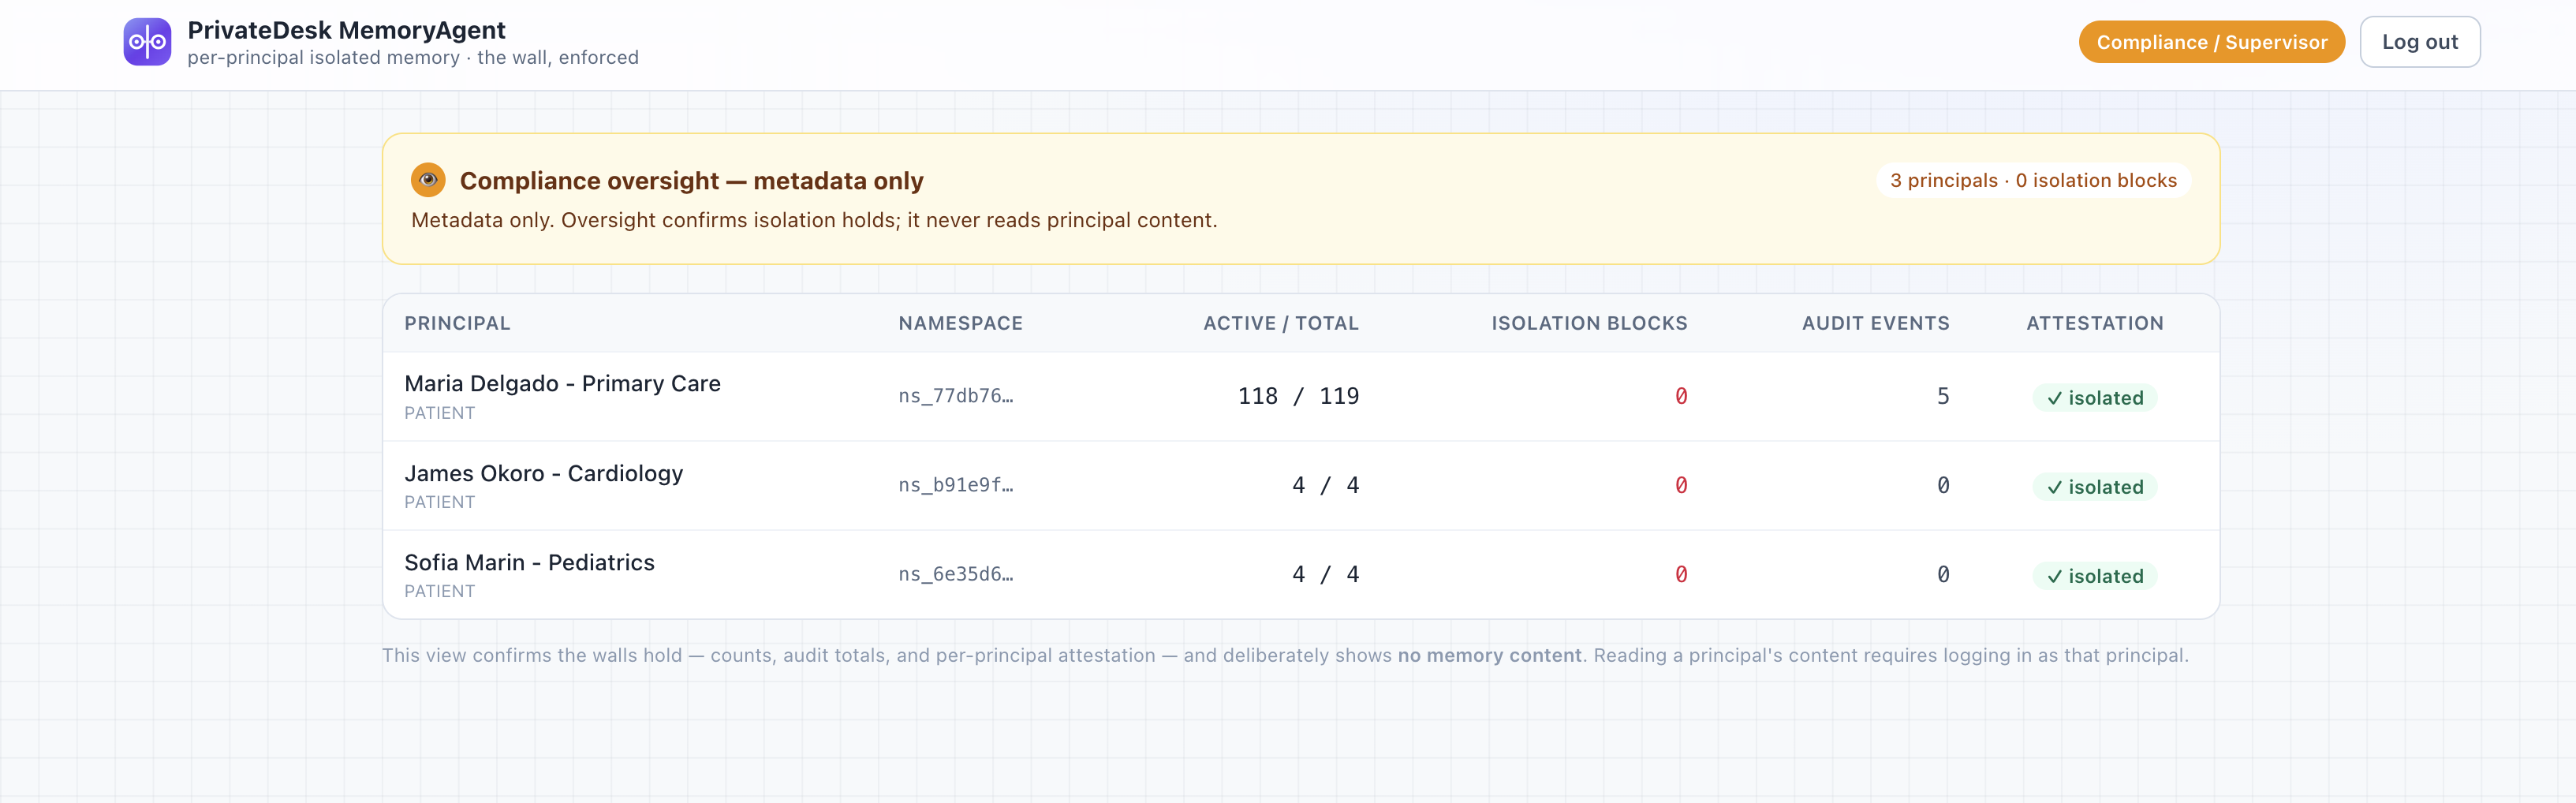Image resolution: width=2576 pixels, height=803 pixels.
Task: Click the Attestation column header
Action: pyautogui.click(x=2095, y=323)
